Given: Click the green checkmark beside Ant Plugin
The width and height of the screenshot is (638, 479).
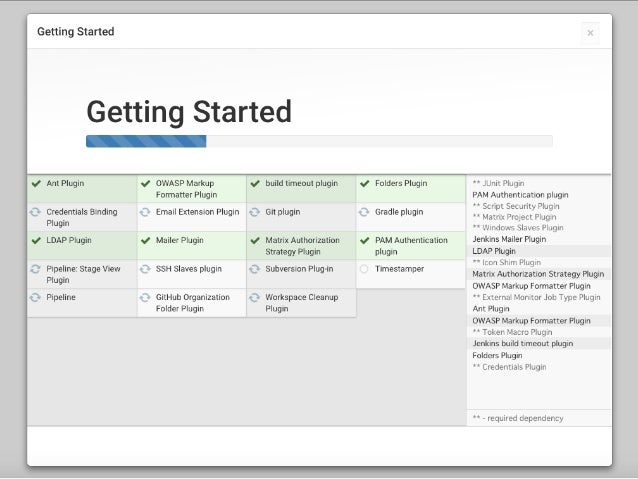Looking at the screenshot, I should 36,184.
